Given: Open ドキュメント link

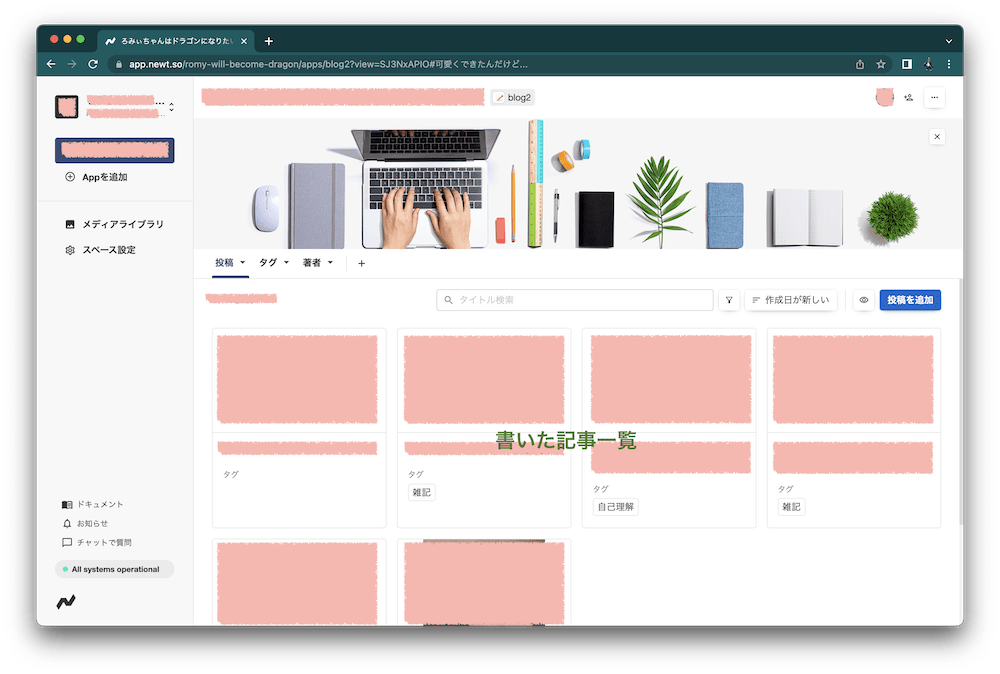Looking at the screenshot, I should pos(92,504).
